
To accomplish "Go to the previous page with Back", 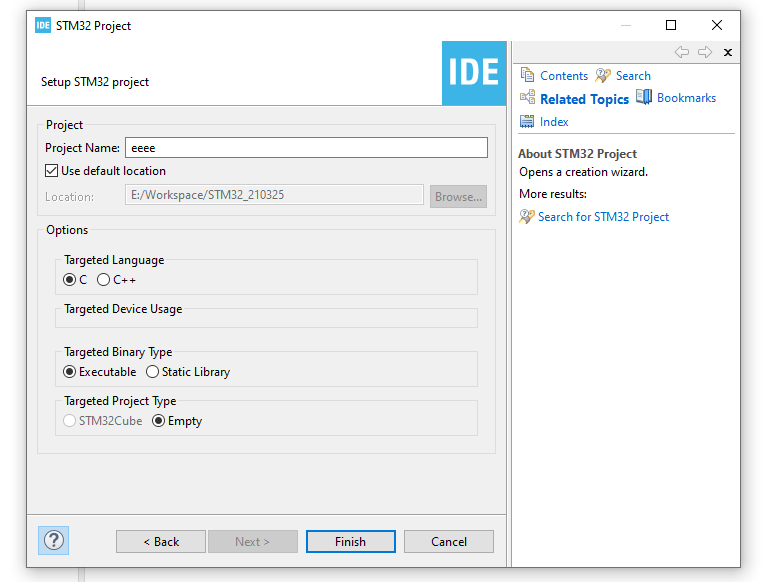I will [161, 542].
